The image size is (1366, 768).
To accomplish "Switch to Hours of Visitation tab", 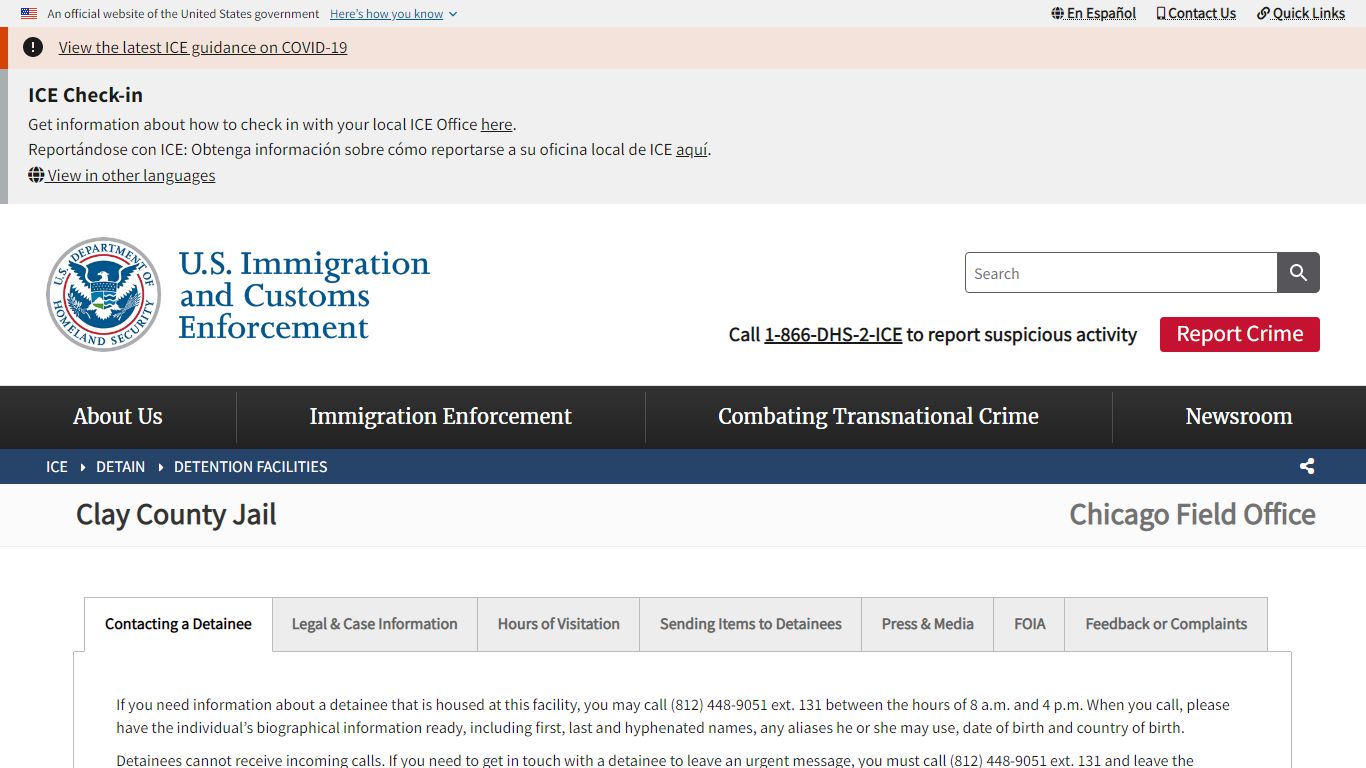I will coord(559,624).
